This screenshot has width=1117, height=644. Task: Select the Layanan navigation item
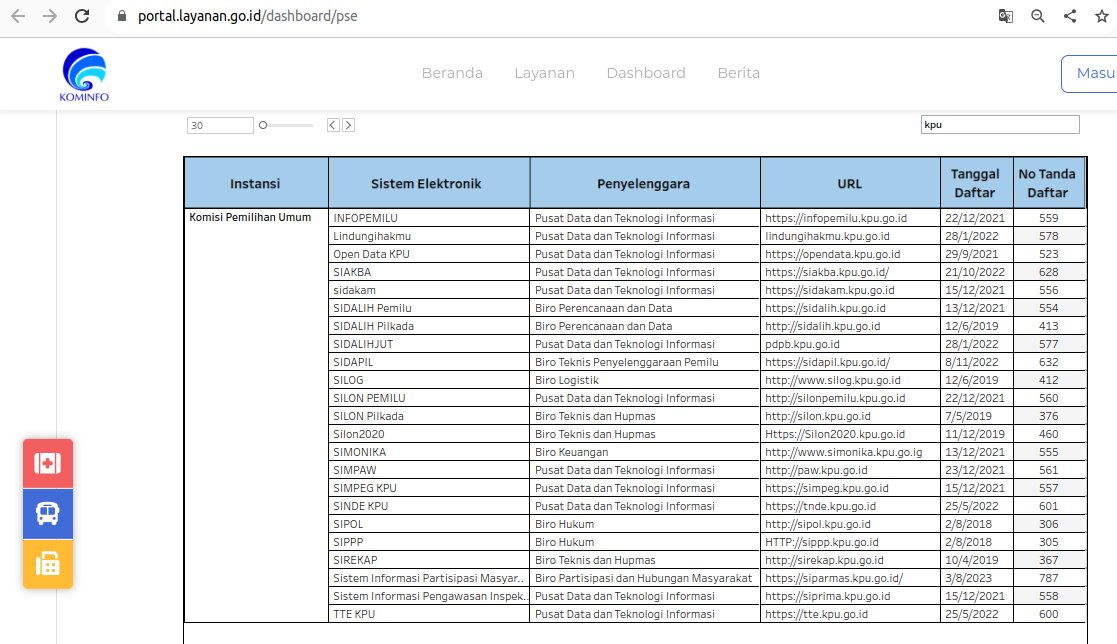[x=544, y=72]
